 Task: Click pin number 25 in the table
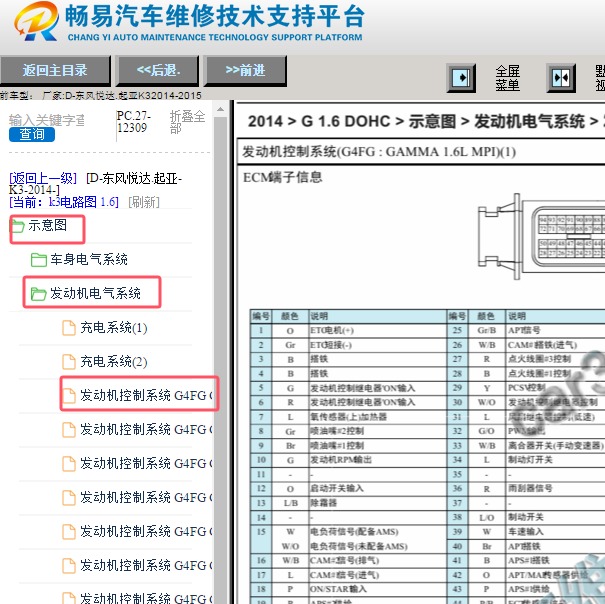pos(457,330)
